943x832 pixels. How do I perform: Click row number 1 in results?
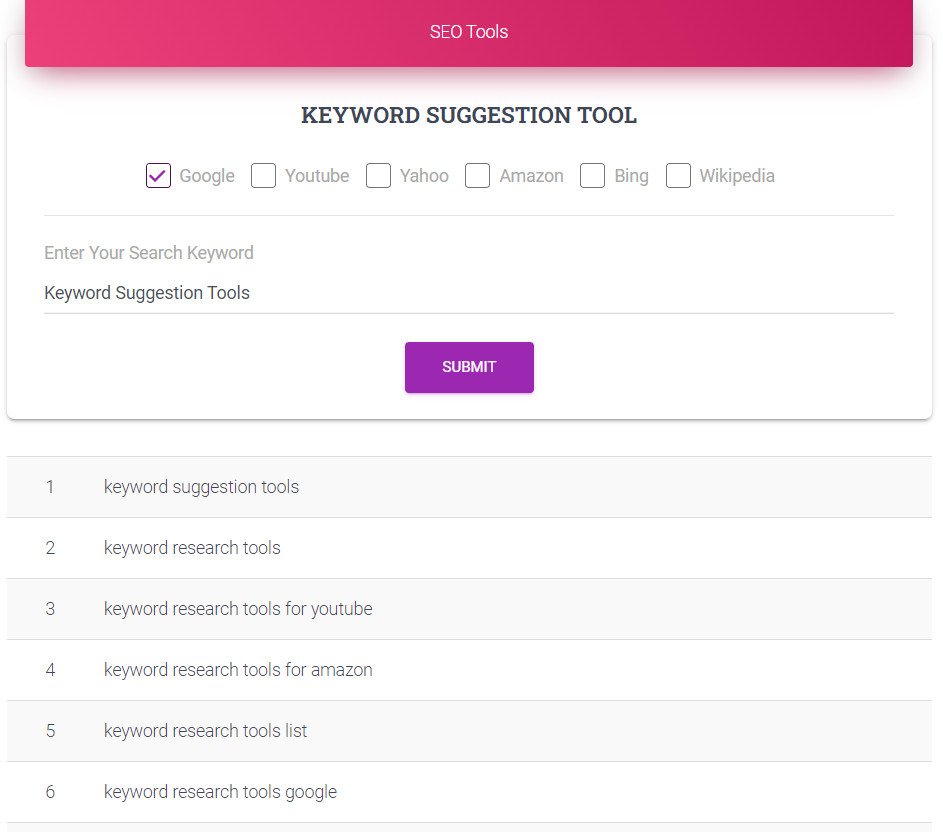click(50, 487)
